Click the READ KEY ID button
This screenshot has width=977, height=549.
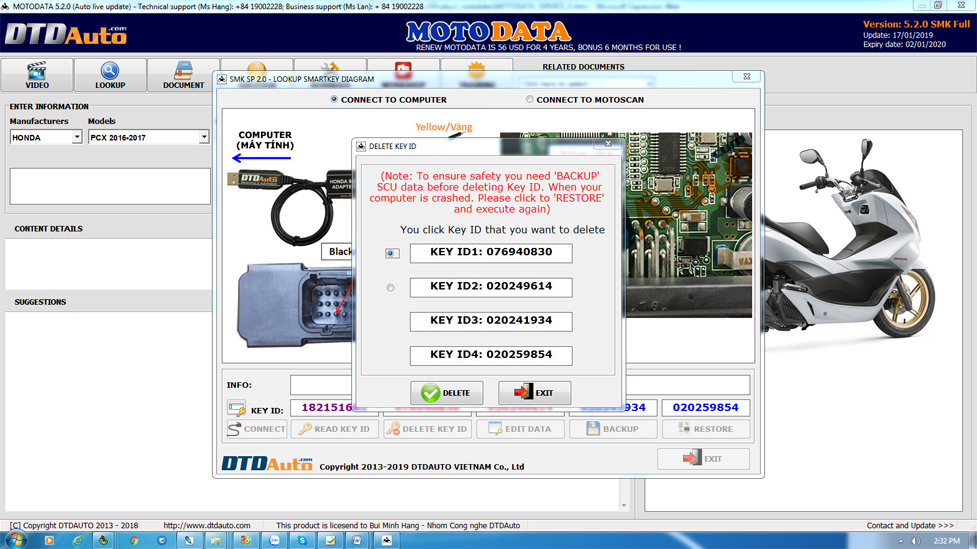point(335,429)
